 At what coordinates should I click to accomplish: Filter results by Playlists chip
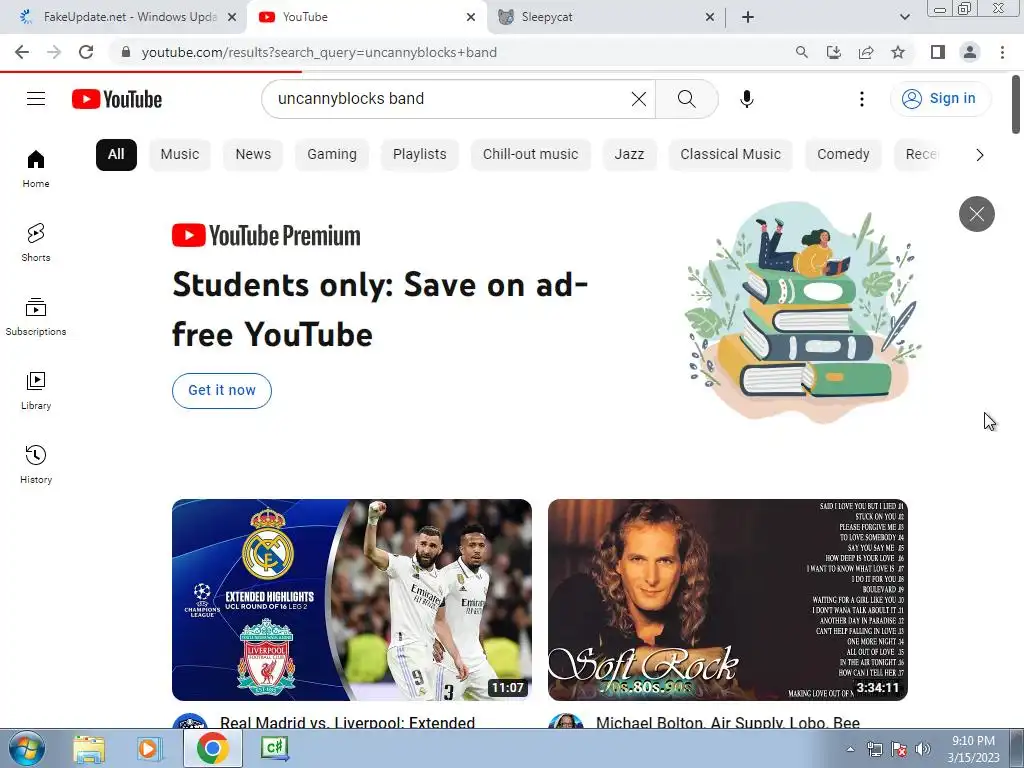point(420,155)
